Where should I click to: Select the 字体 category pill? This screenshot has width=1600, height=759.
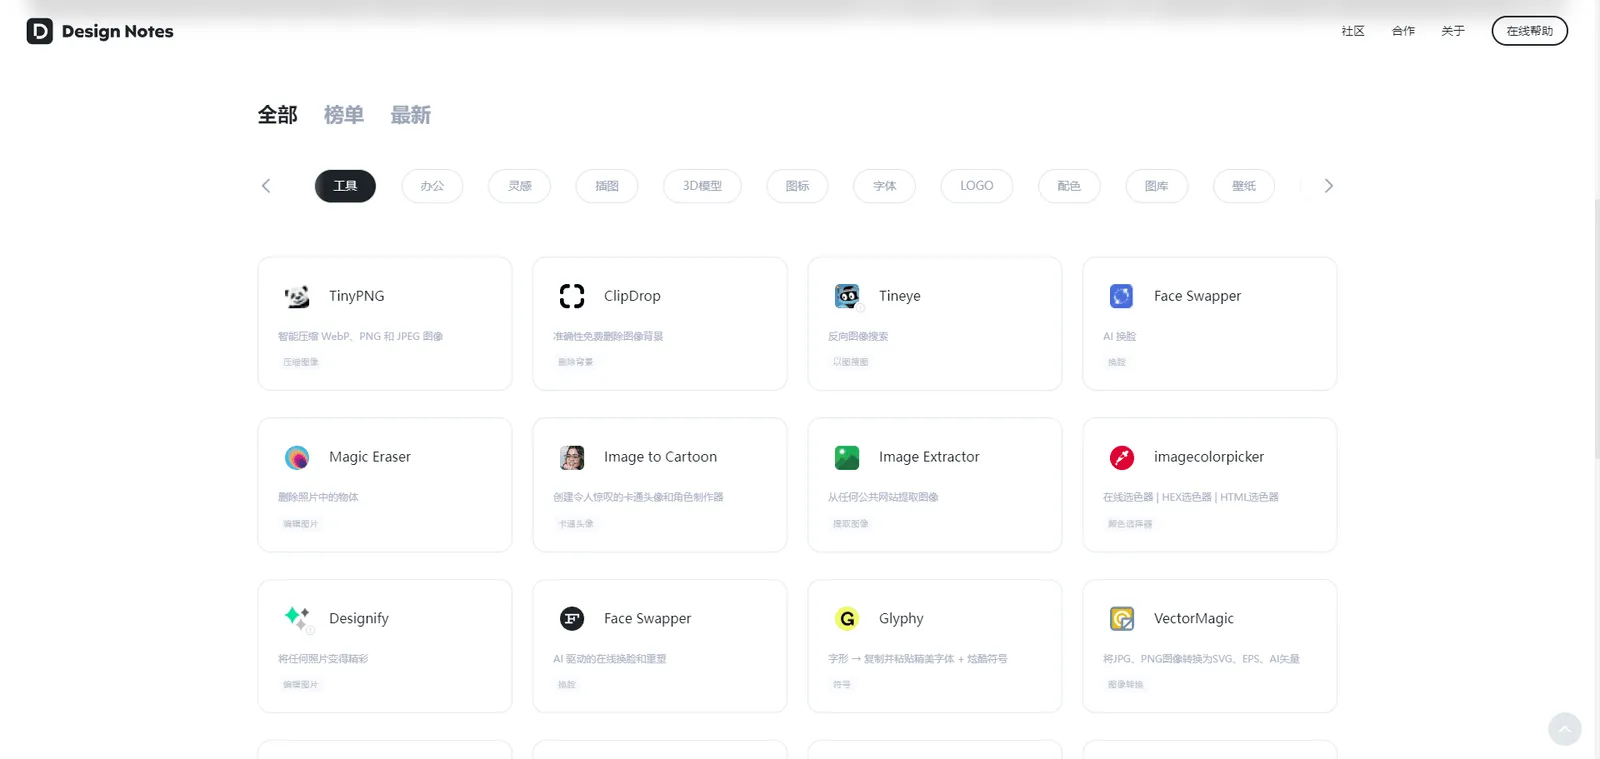tap(884, 186)
